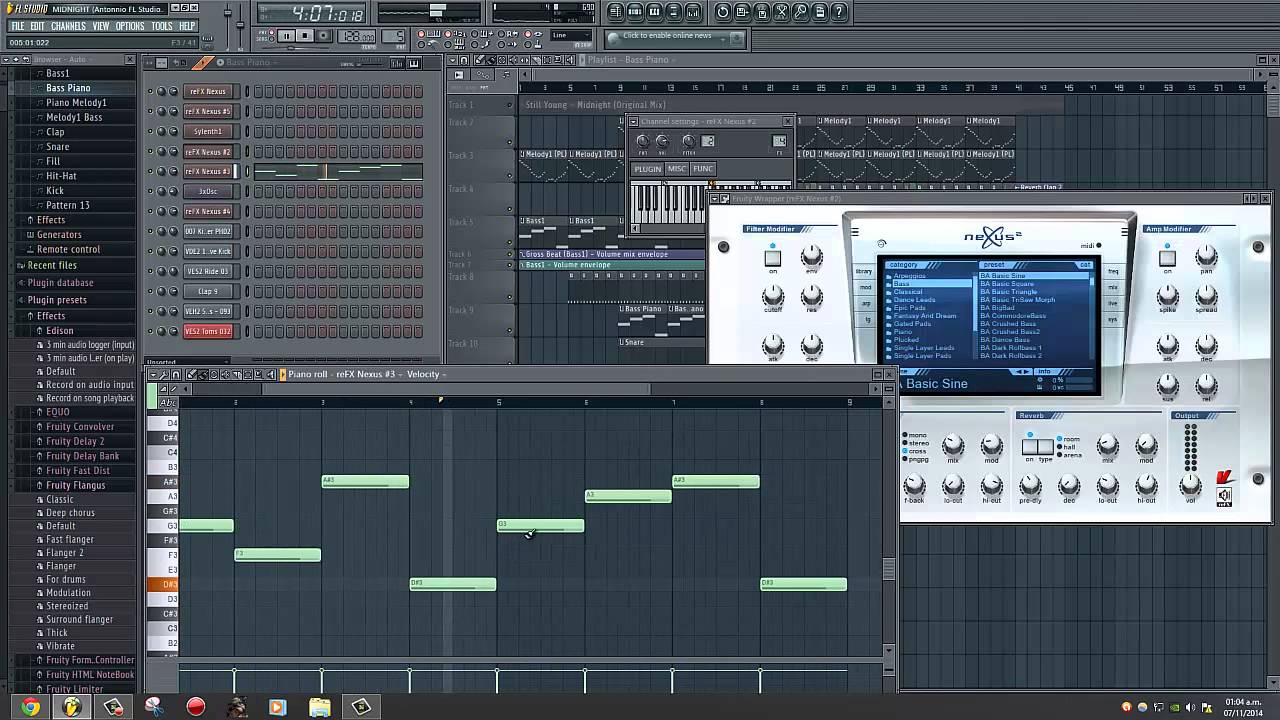The width and height of the screenshot is (1280, 720).
Task: Collapse Plugin presets section
Action: point(57,300)
